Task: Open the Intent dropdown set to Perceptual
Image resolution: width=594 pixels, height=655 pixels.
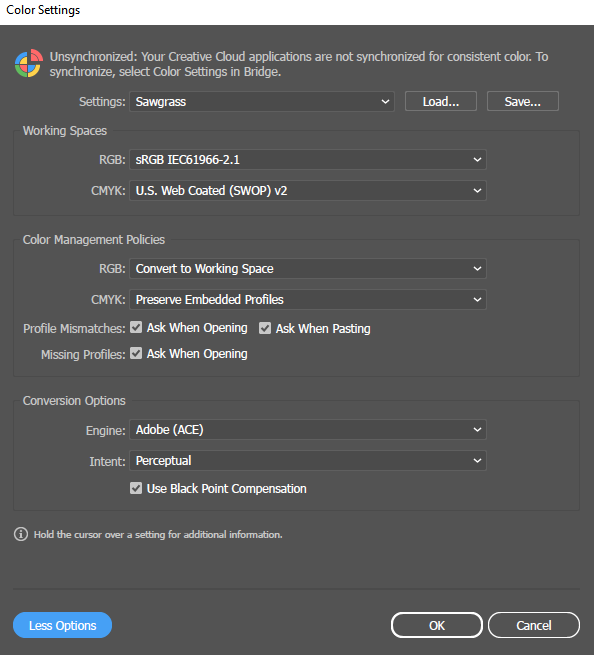Action: (308, 461)
